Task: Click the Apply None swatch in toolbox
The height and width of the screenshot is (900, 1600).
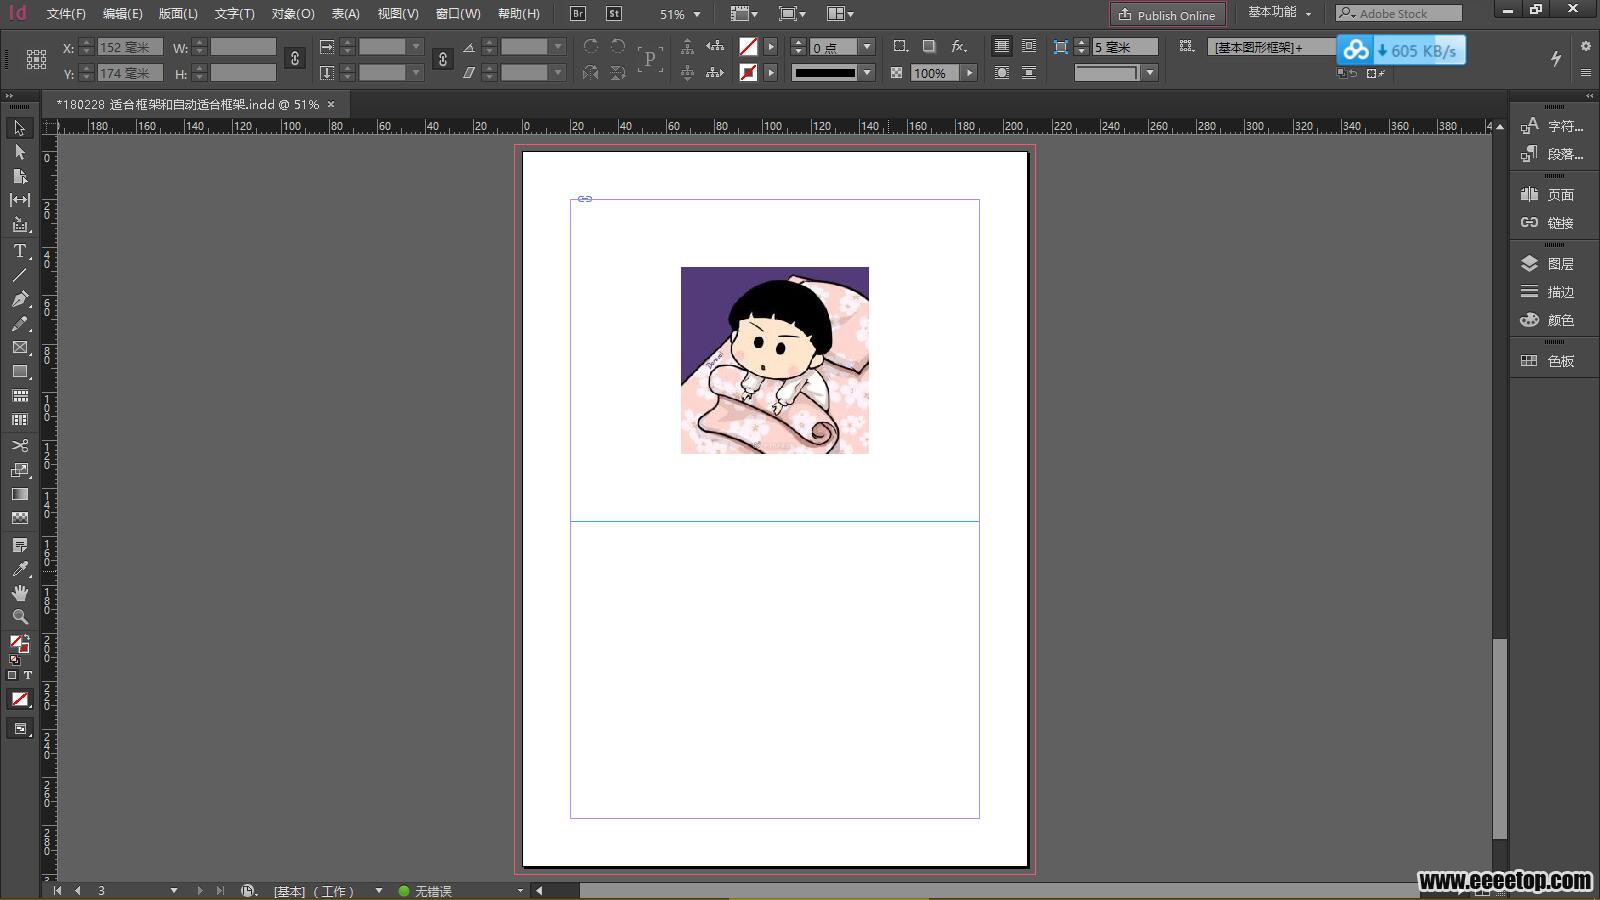Action: (x=20, y=700)
